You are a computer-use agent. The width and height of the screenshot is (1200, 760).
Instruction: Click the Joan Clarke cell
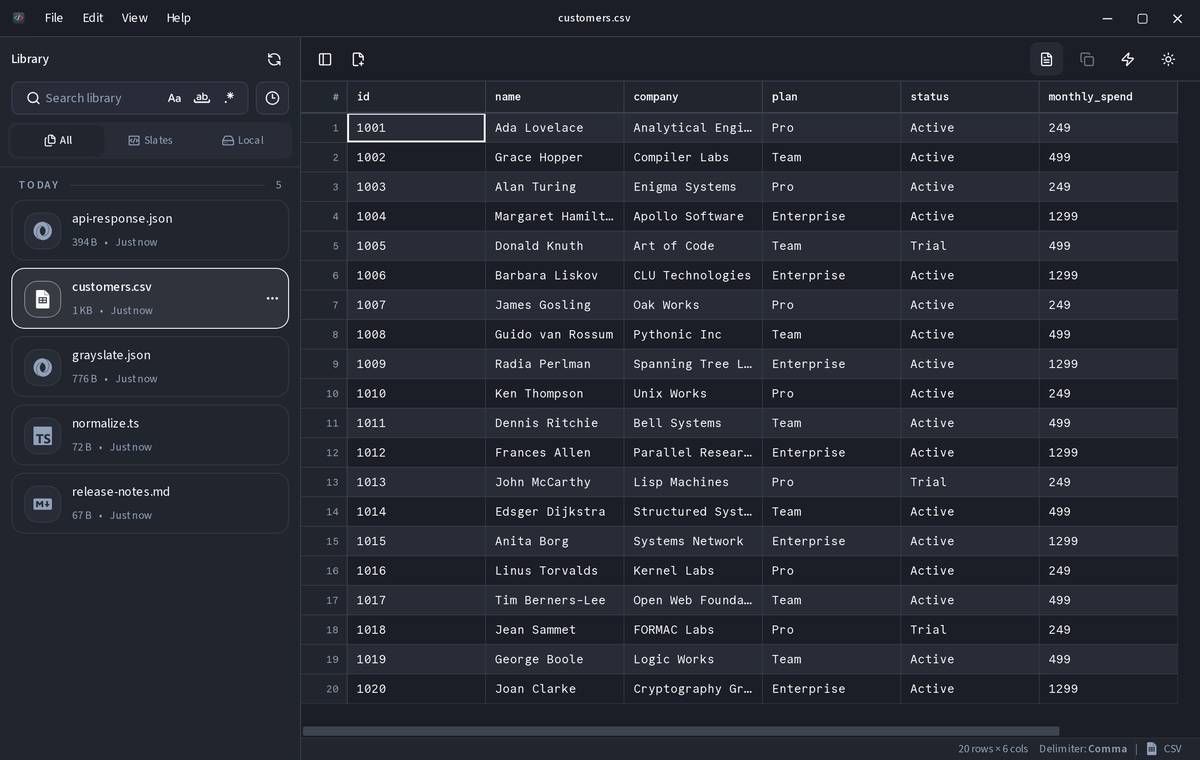tap(555, 688)
